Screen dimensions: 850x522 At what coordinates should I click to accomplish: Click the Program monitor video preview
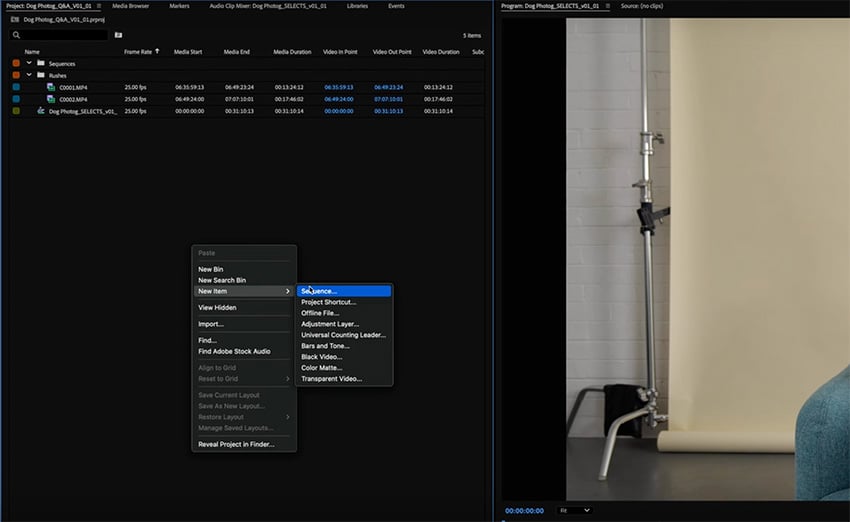[708, 259]
